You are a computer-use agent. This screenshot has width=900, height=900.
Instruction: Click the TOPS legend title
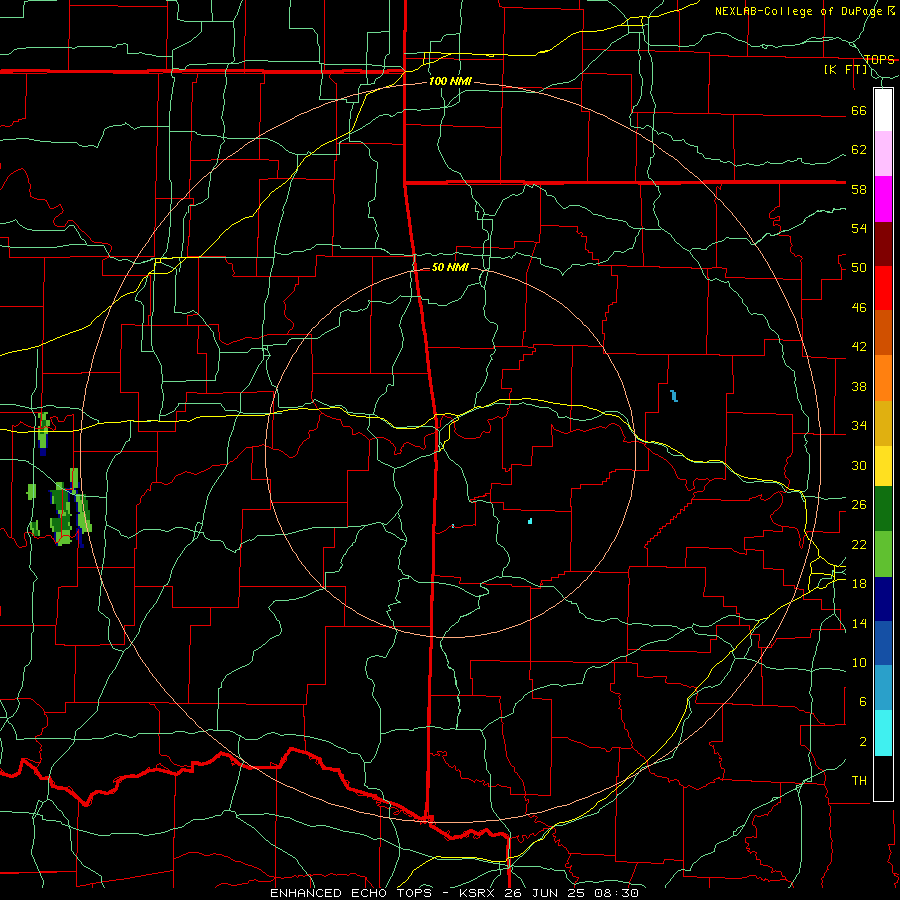879,60
